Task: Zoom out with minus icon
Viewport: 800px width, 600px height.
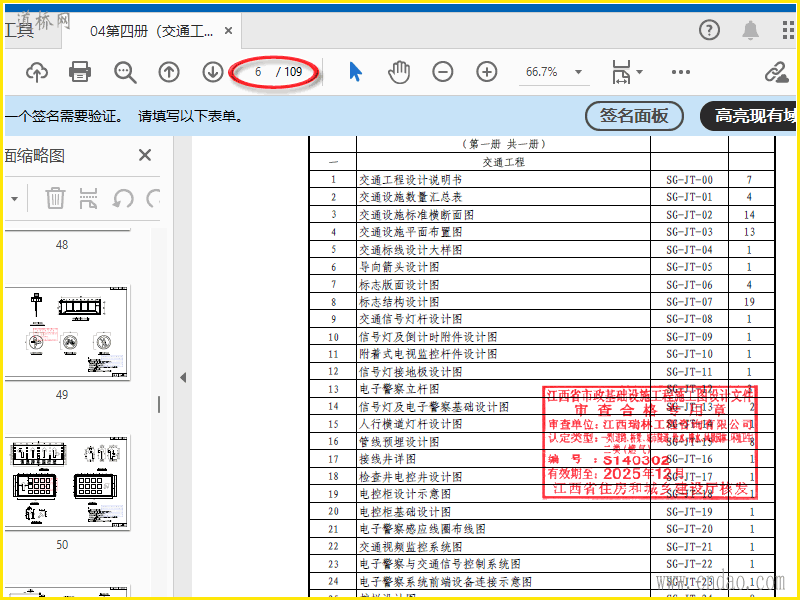Action: click(x=443, y=72)
